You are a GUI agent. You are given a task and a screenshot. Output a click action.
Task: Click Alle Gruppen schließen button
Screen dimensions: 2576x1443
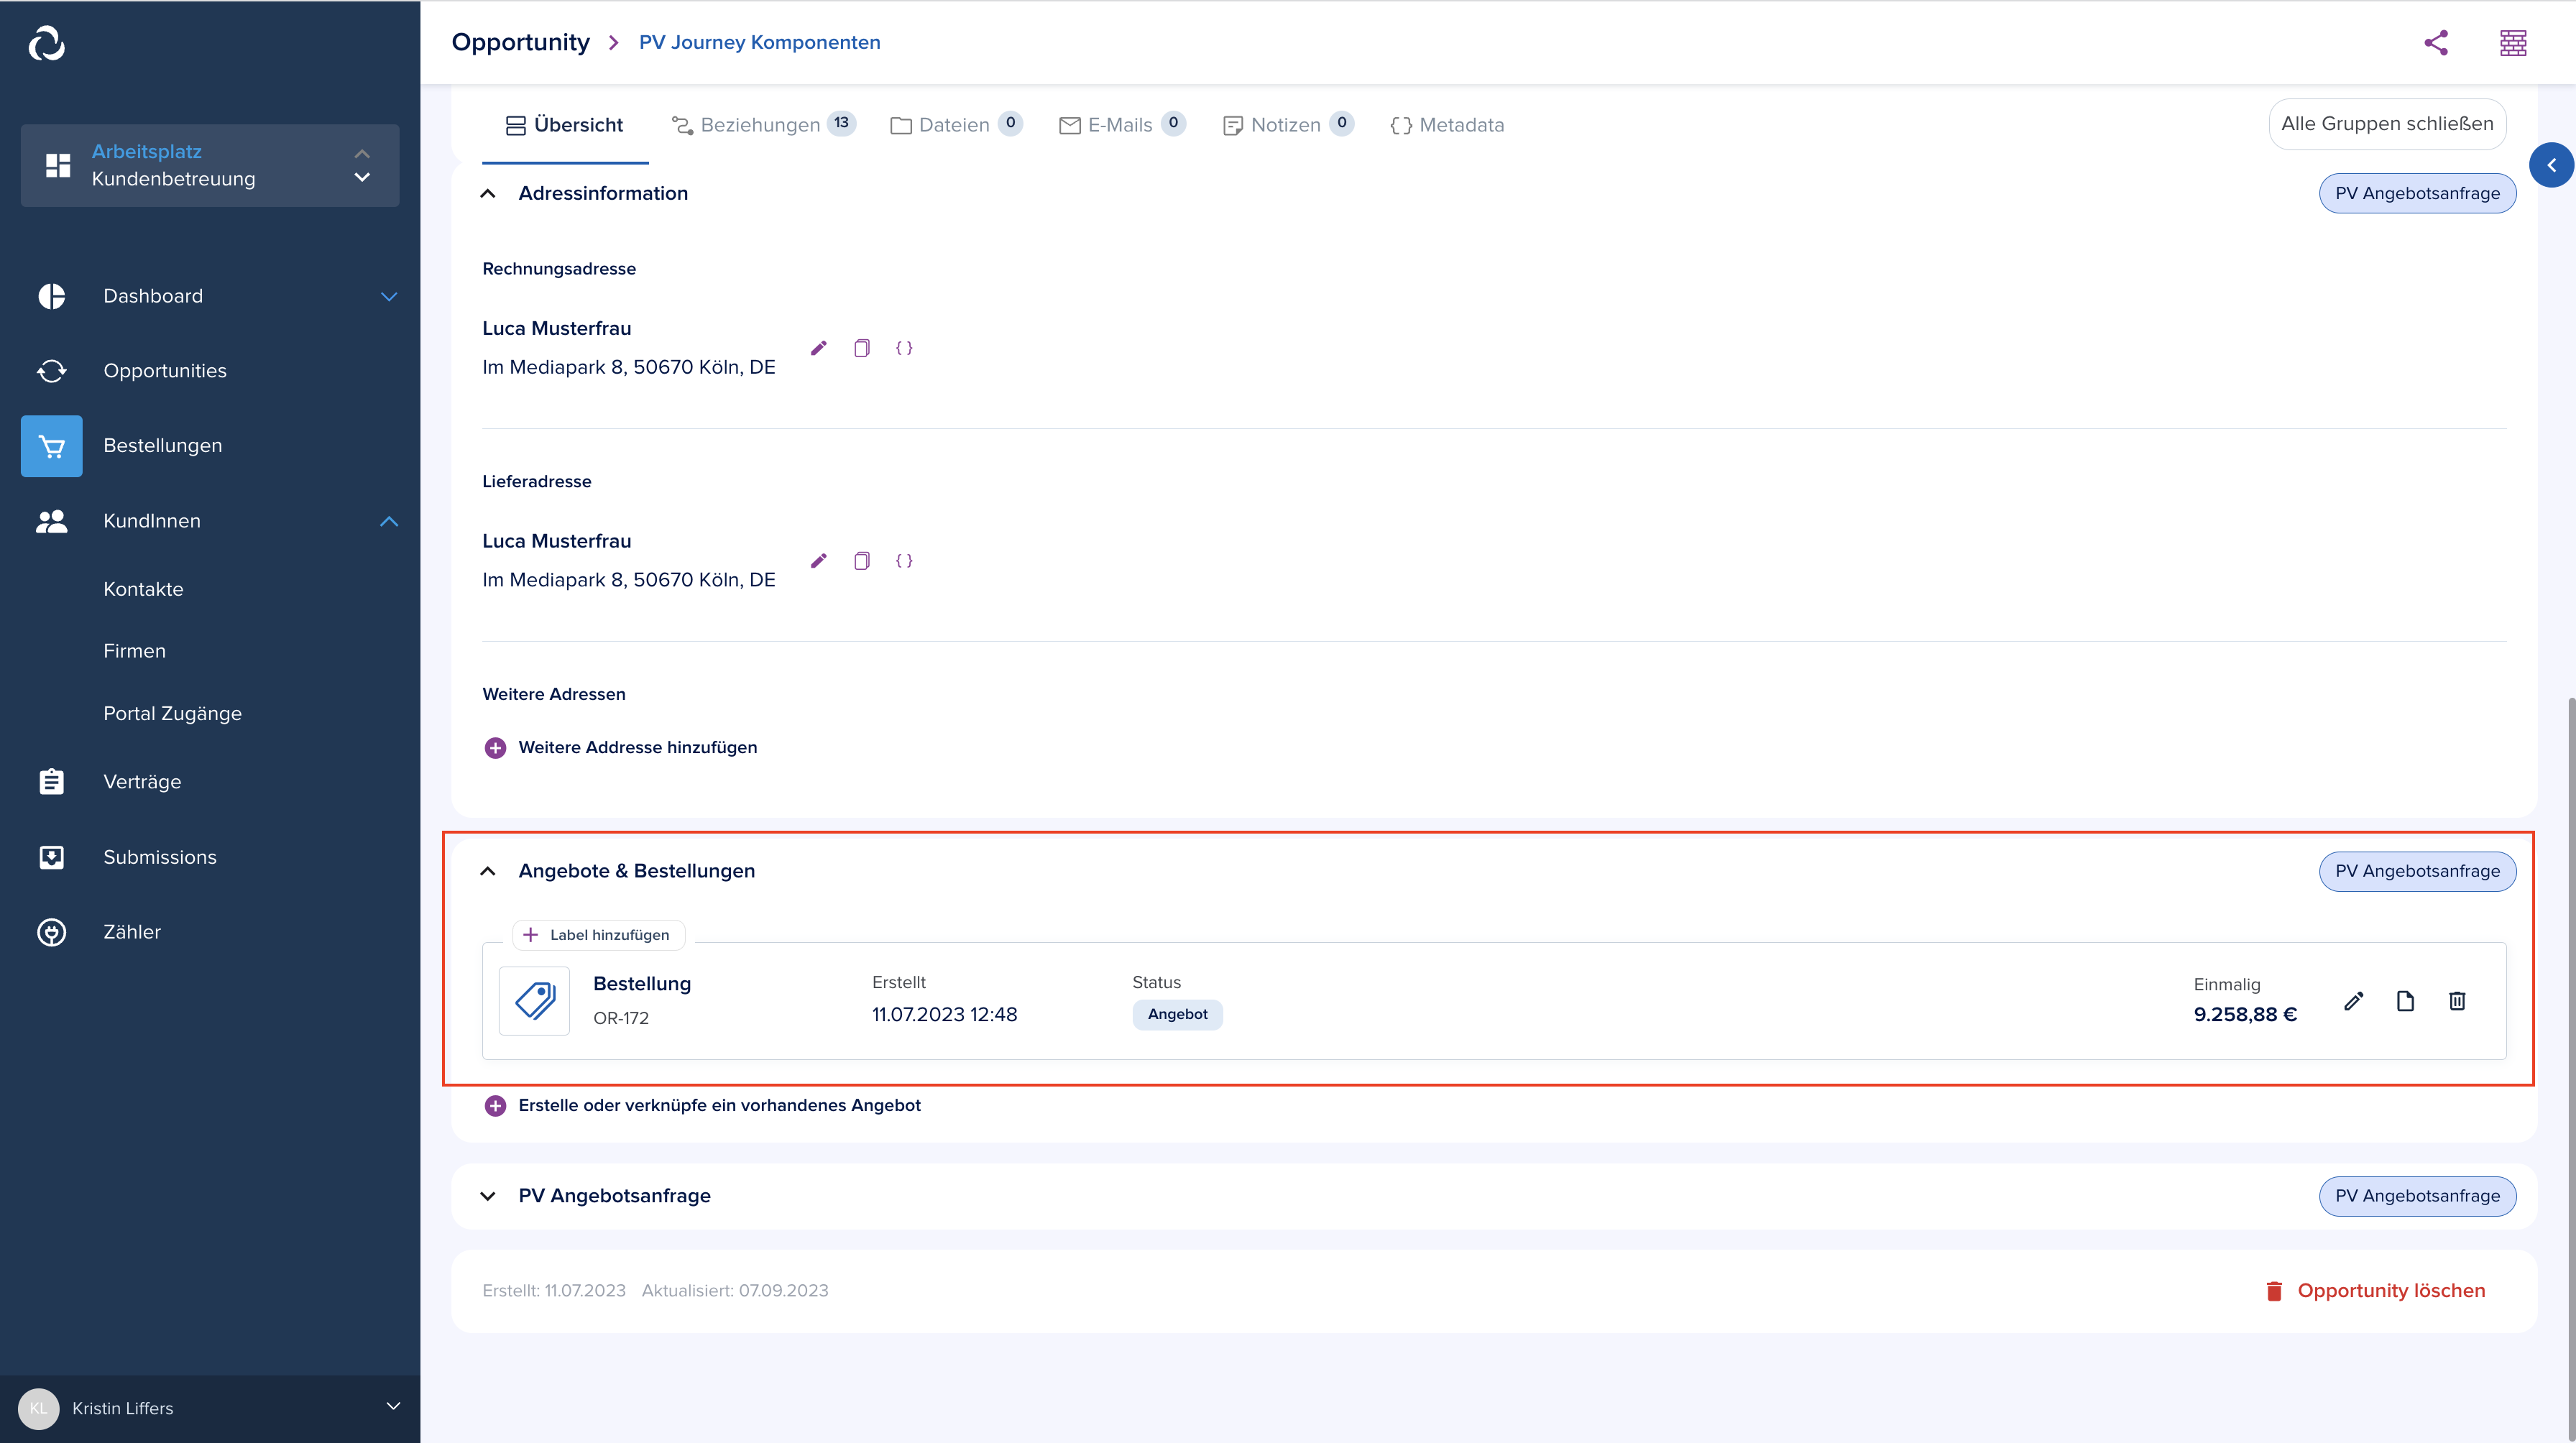tap(2388, 124)
